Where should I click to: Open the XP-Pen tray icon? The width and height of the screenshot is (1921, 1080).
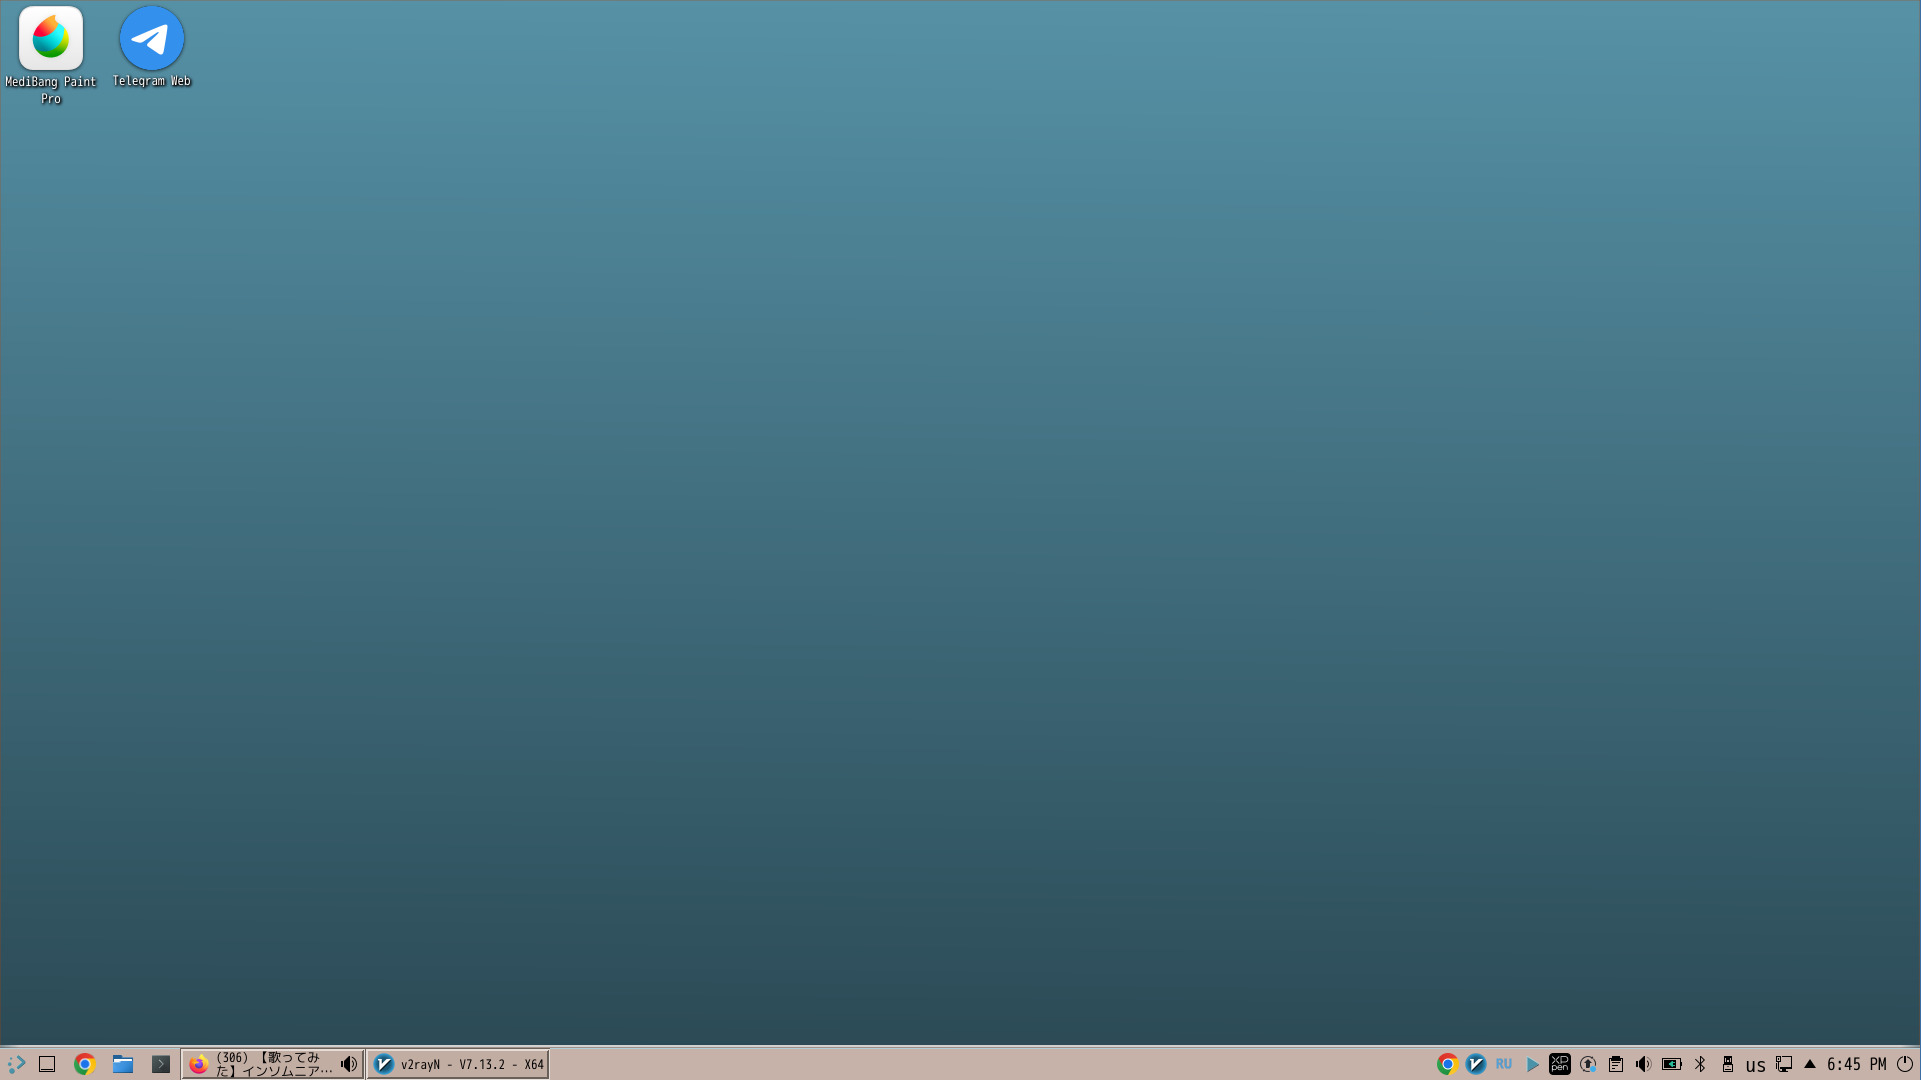(1560, 1064)
